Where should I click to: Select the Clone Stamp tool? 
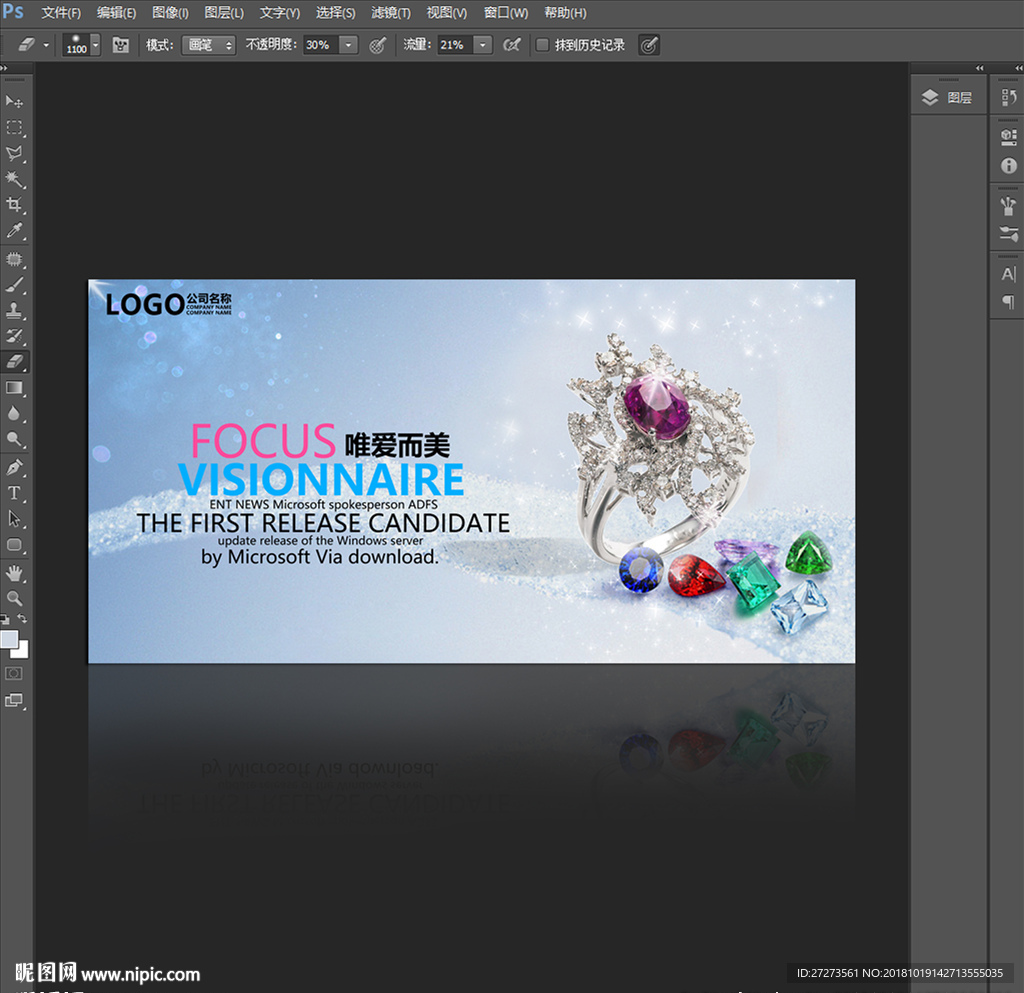(x=15, y=310)
